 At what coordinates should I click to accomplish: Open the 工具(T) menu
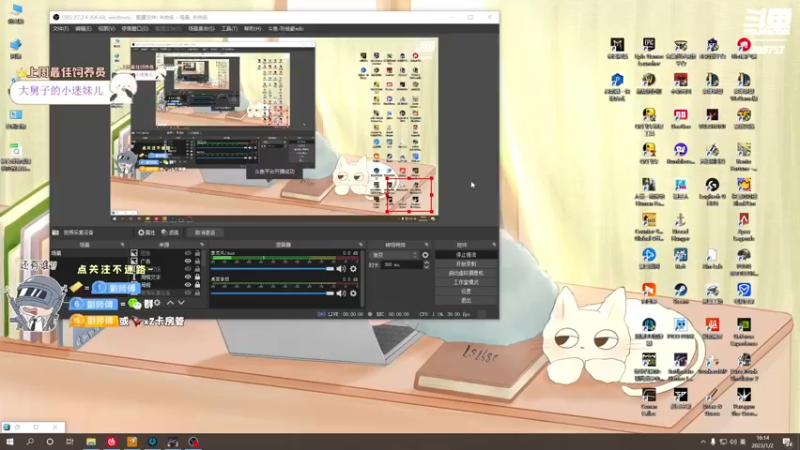(x=229, y=29)
